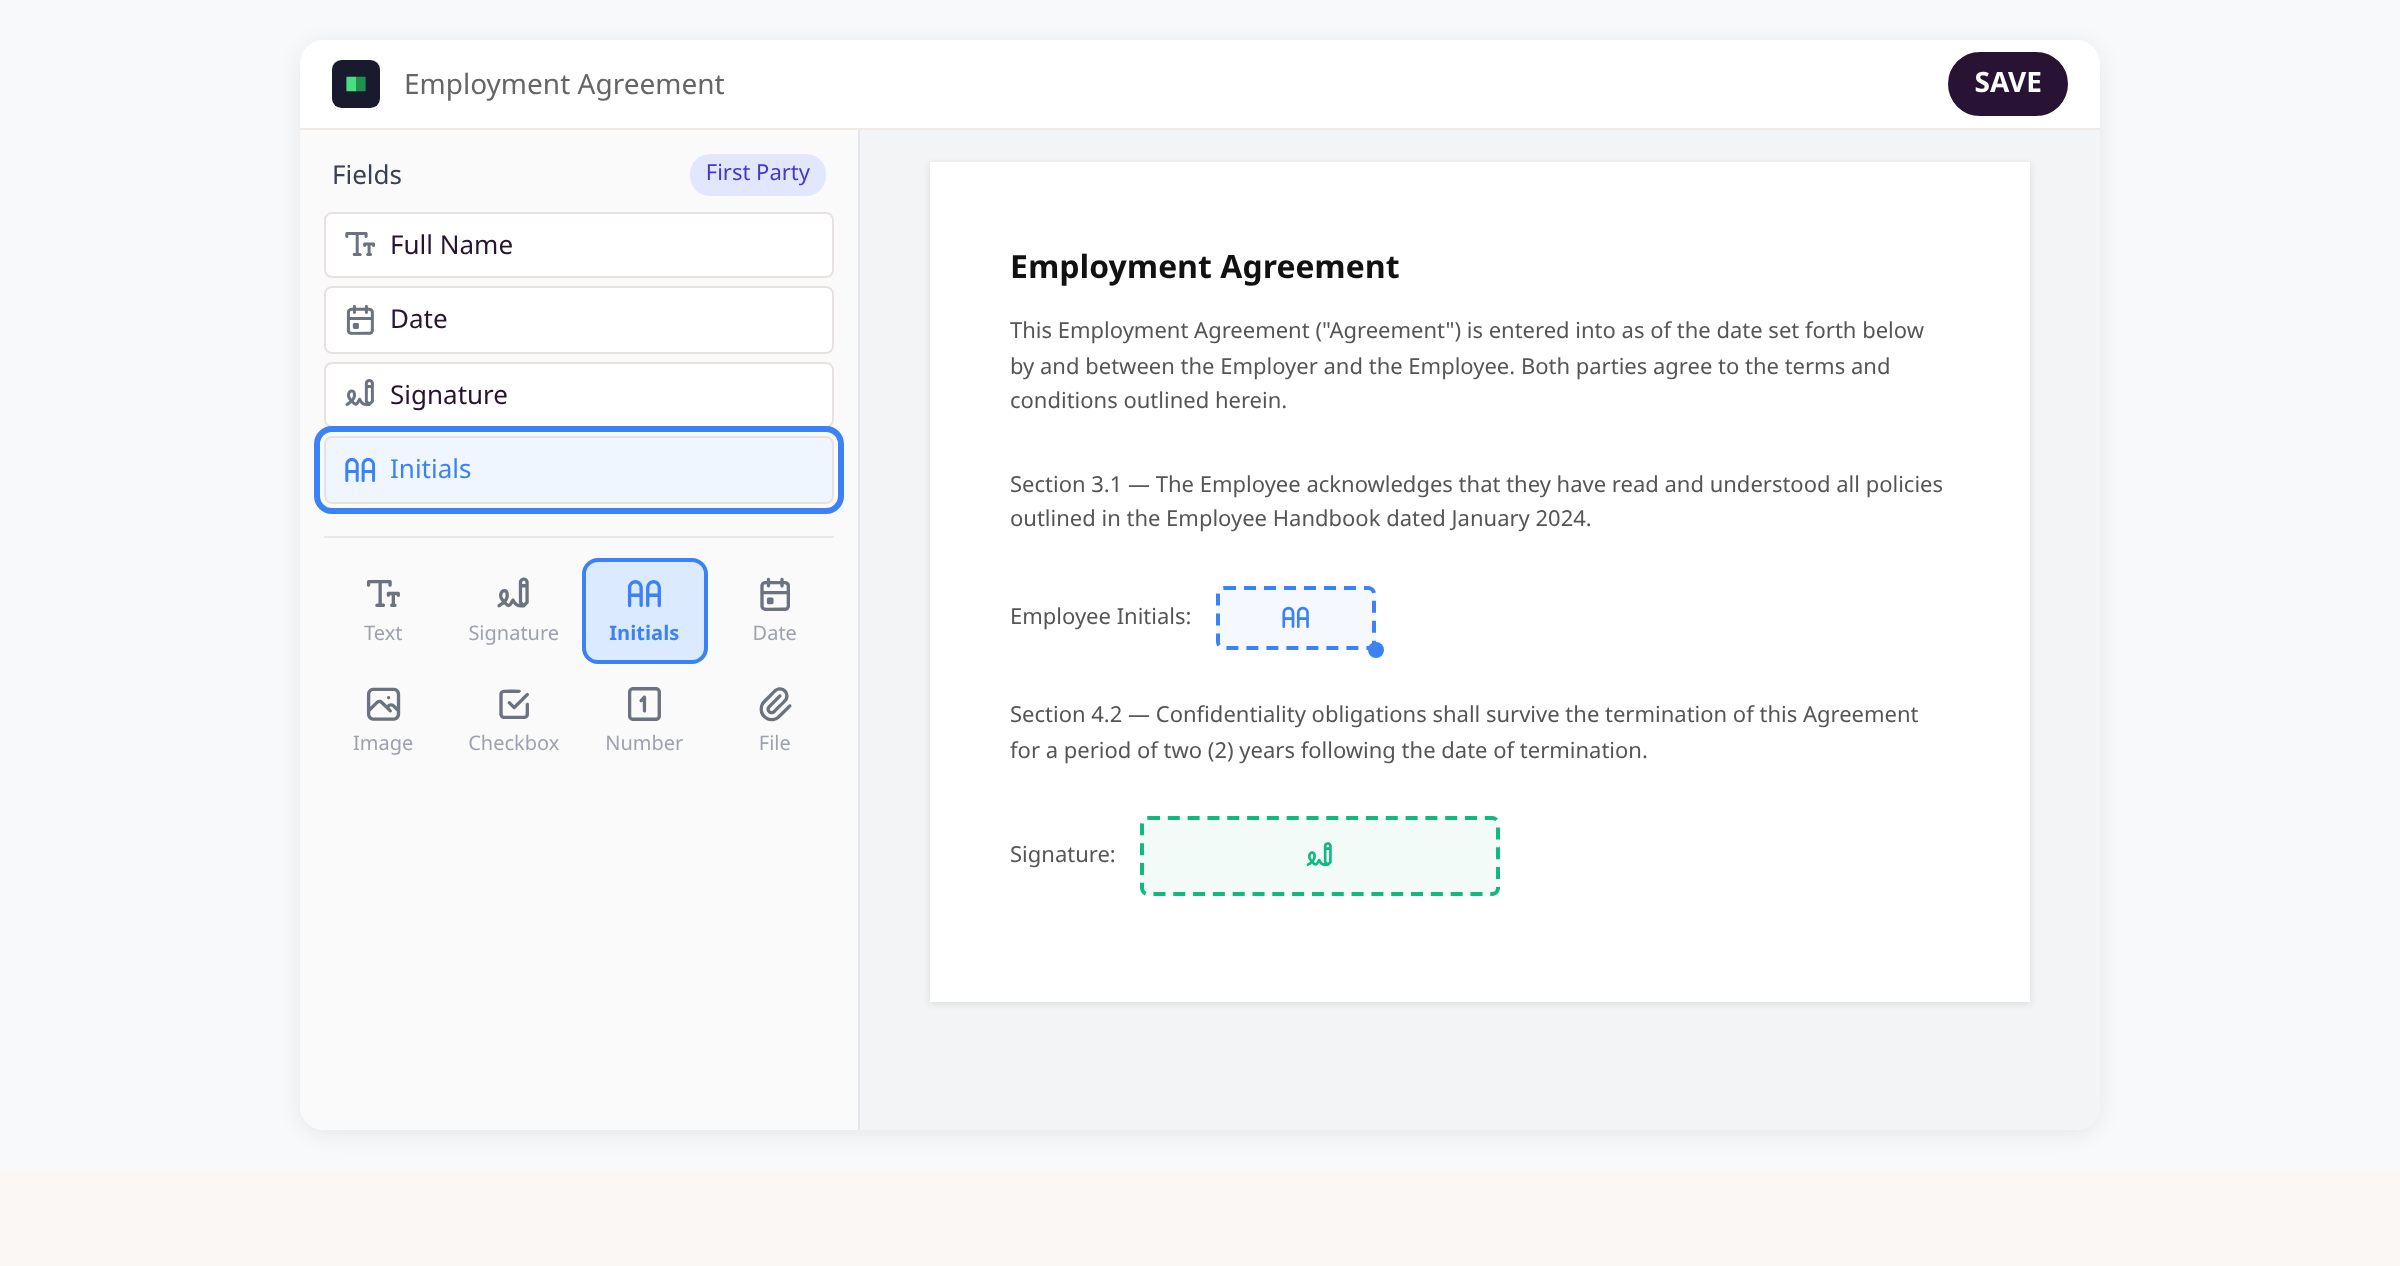Click the Save button
2400x1266 pixels.
[2007, 84]
